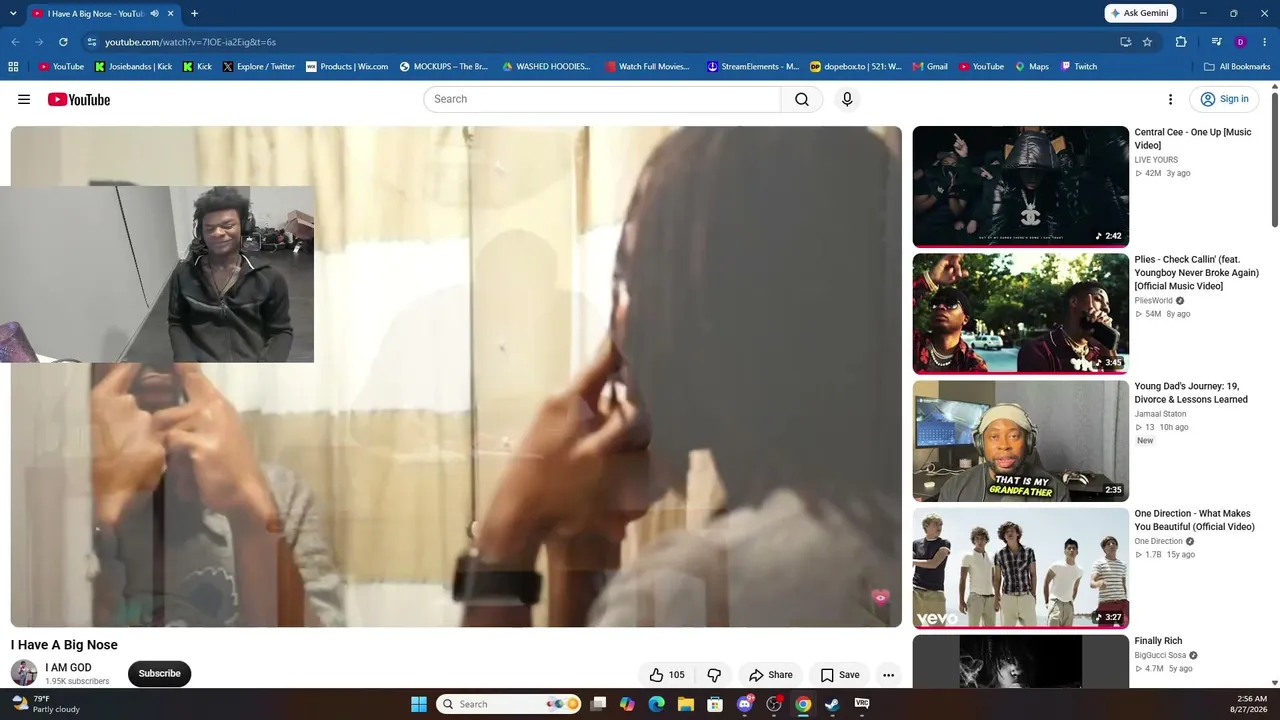Open the Twitch bookmark
The width and height of the screenshot is (1280, 720).
[x=1079, y=67]
